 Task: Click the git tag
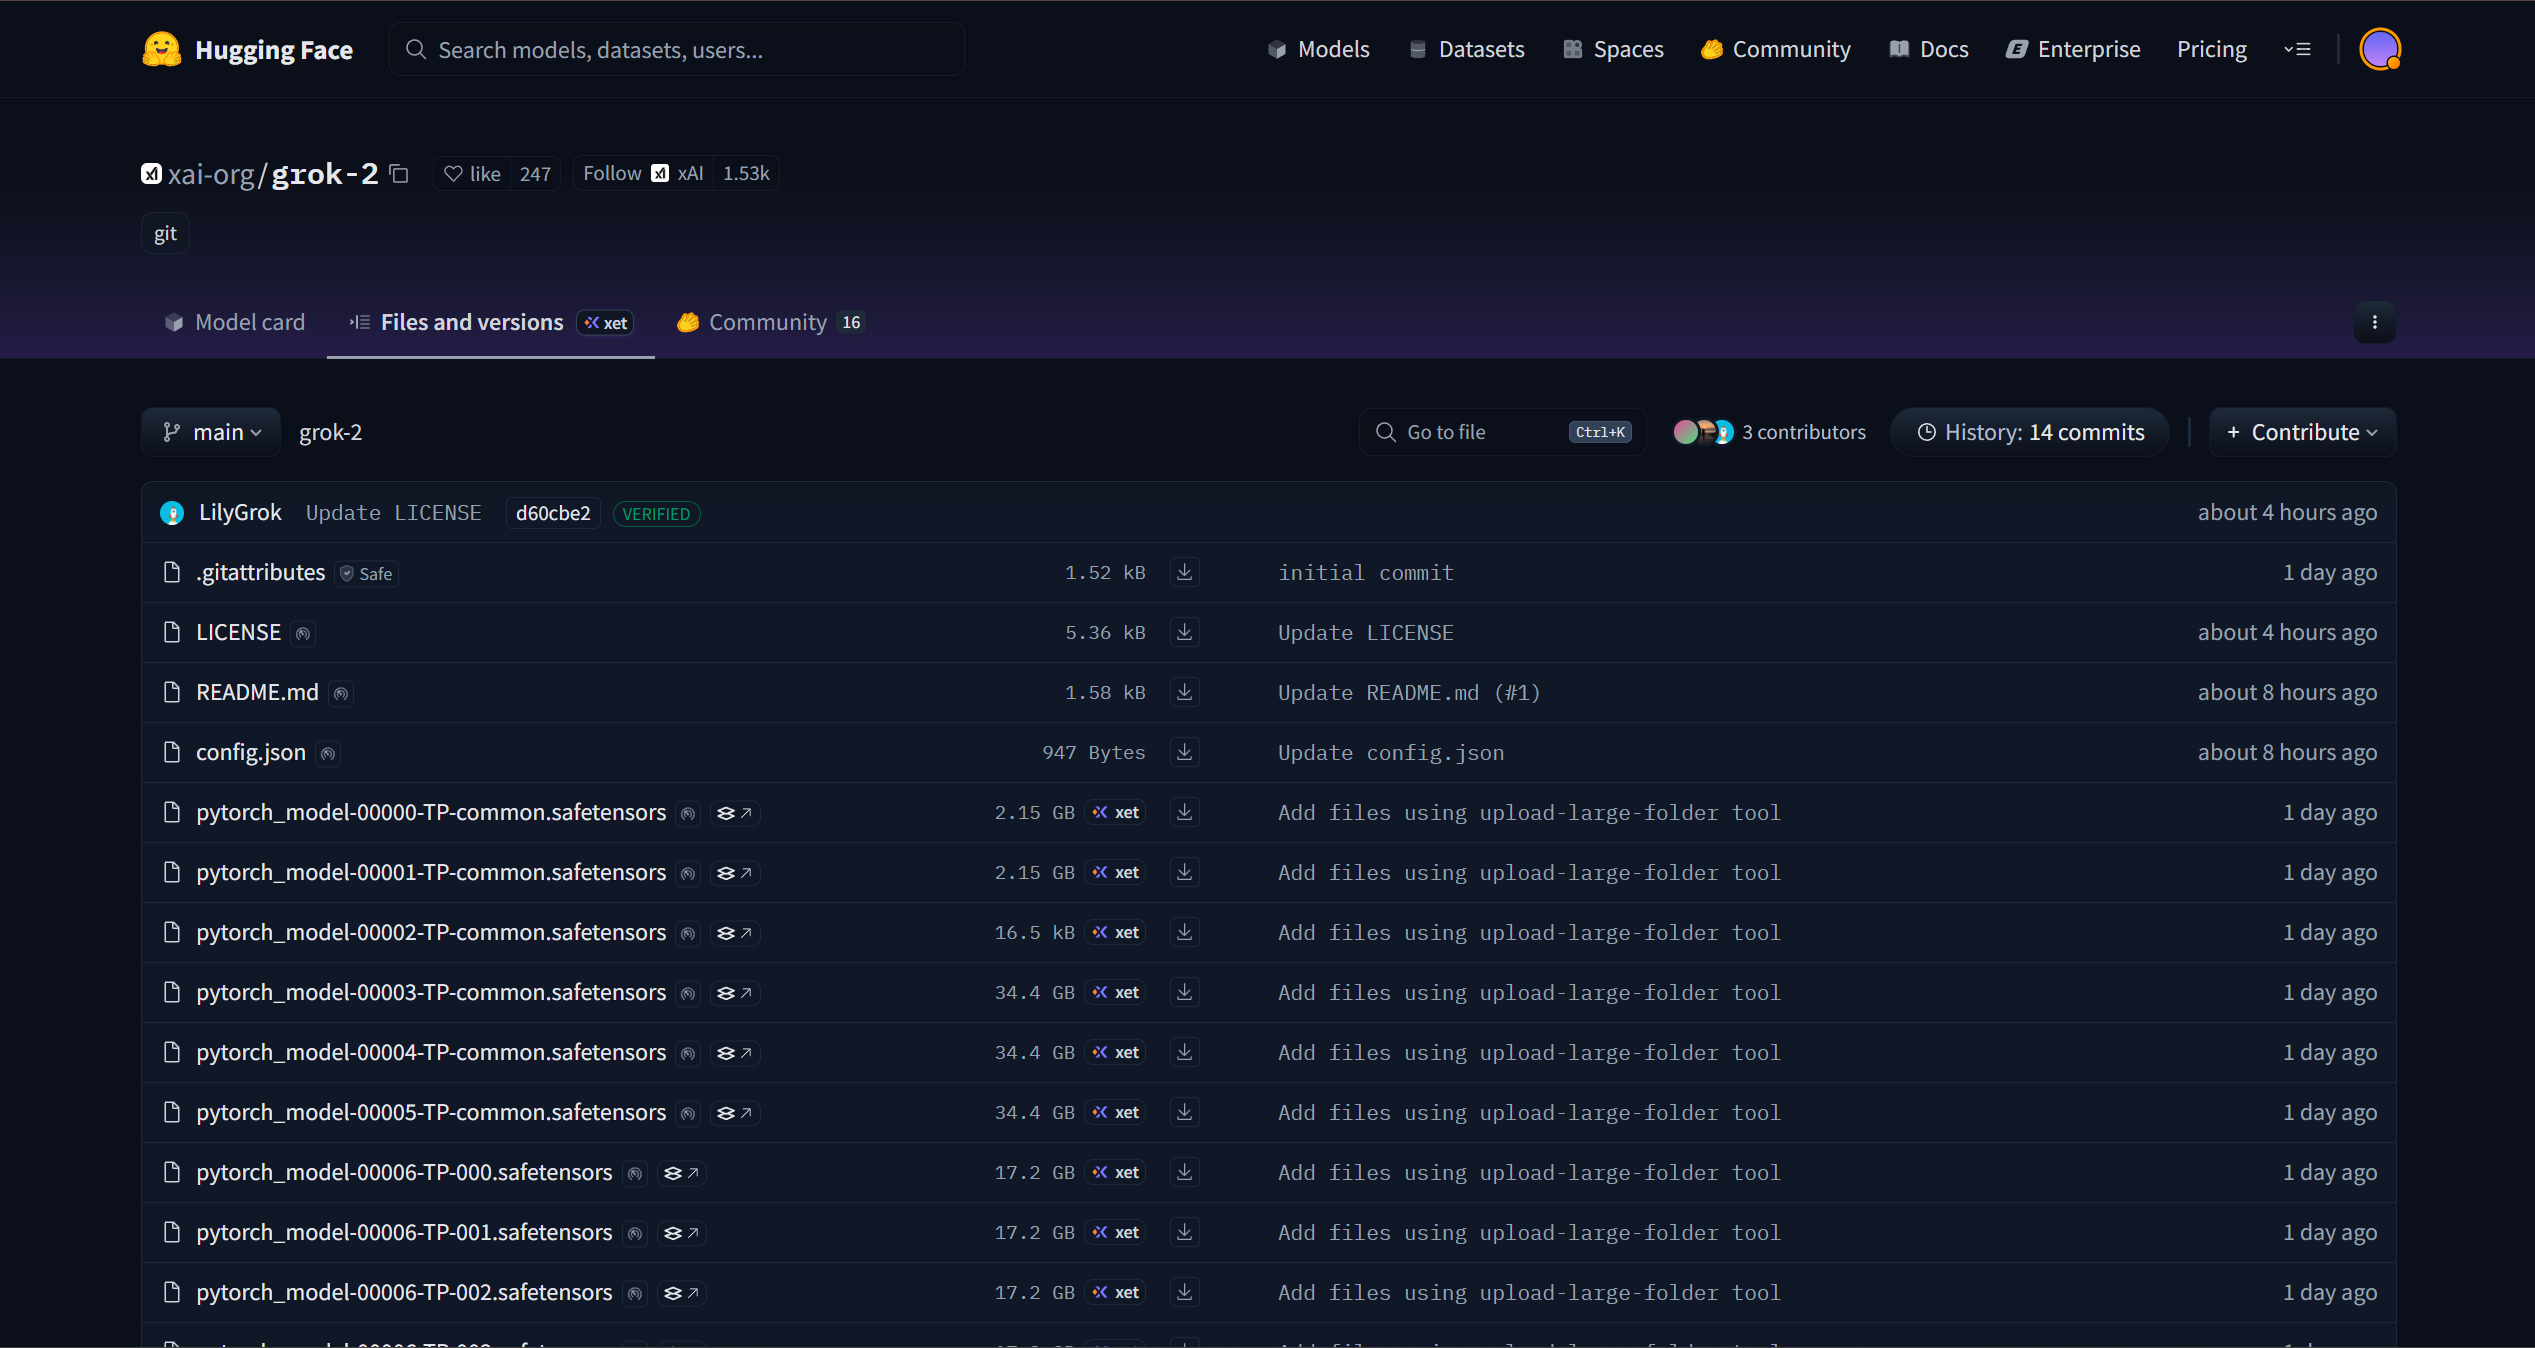coord(165,233)
